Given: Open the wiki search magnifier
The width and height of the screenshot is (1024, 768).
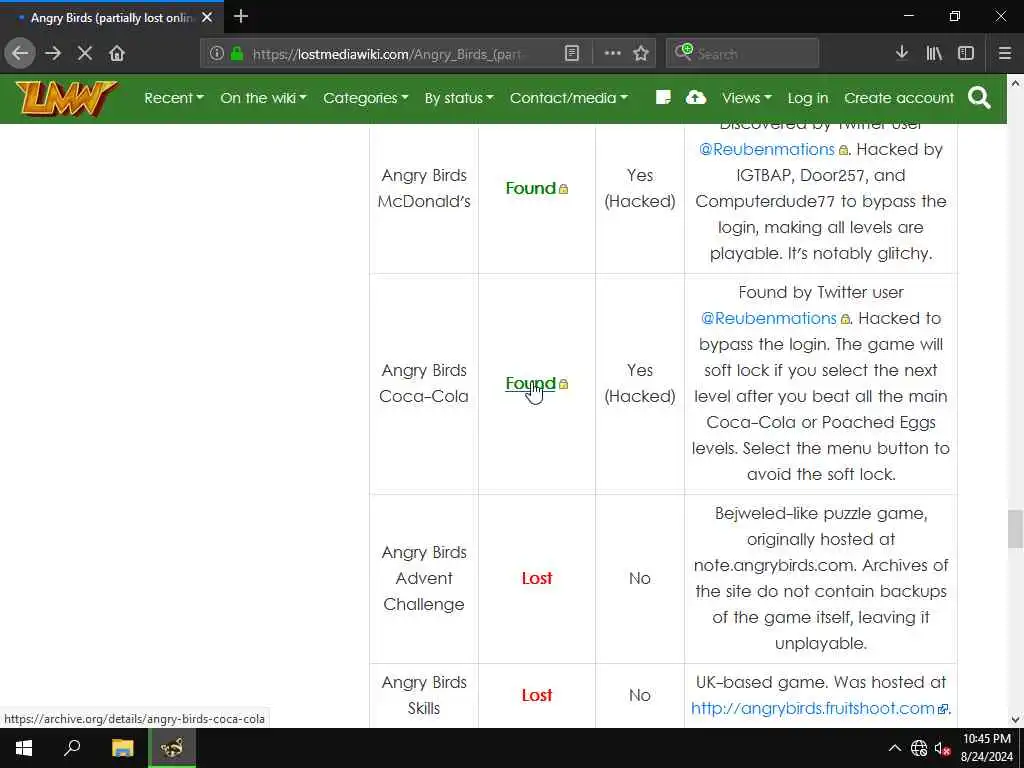Looking at the screenshot, I should (x=980, y=98).
